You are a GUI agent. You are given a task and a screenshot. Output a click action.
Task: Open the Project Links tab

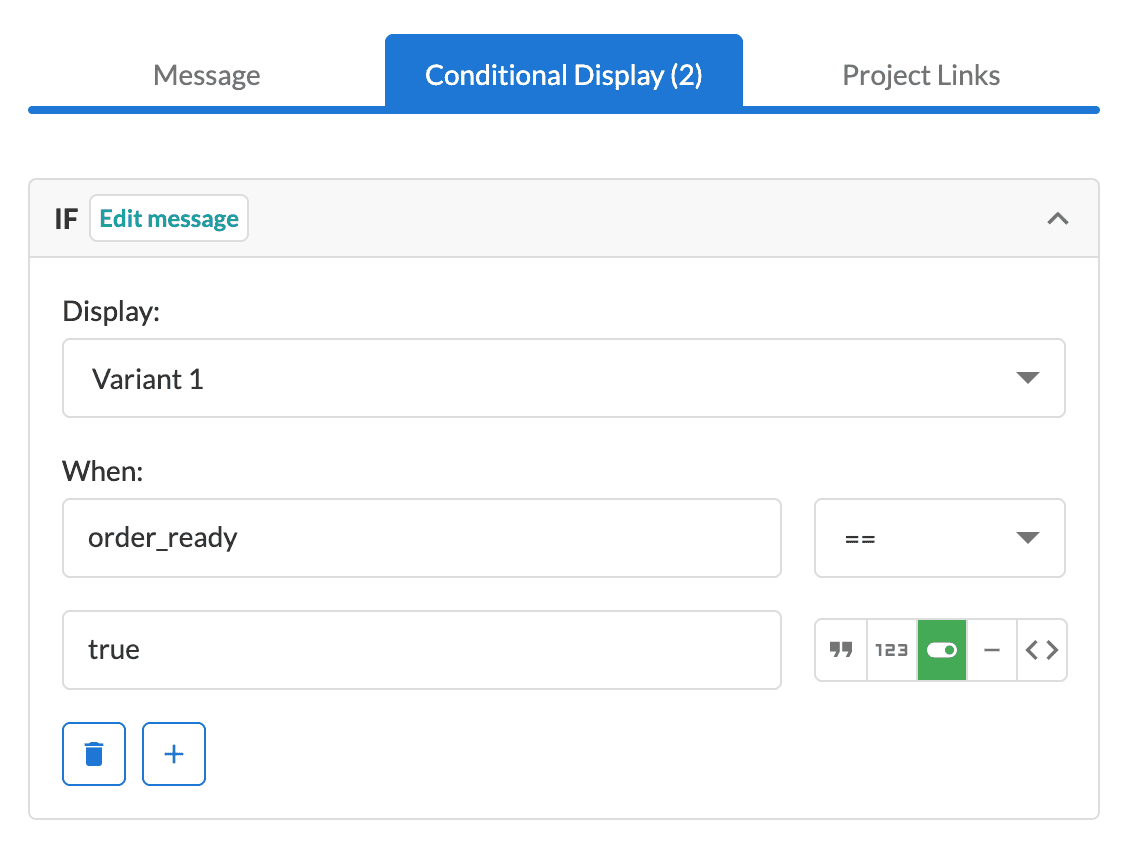tap(921, 75)
